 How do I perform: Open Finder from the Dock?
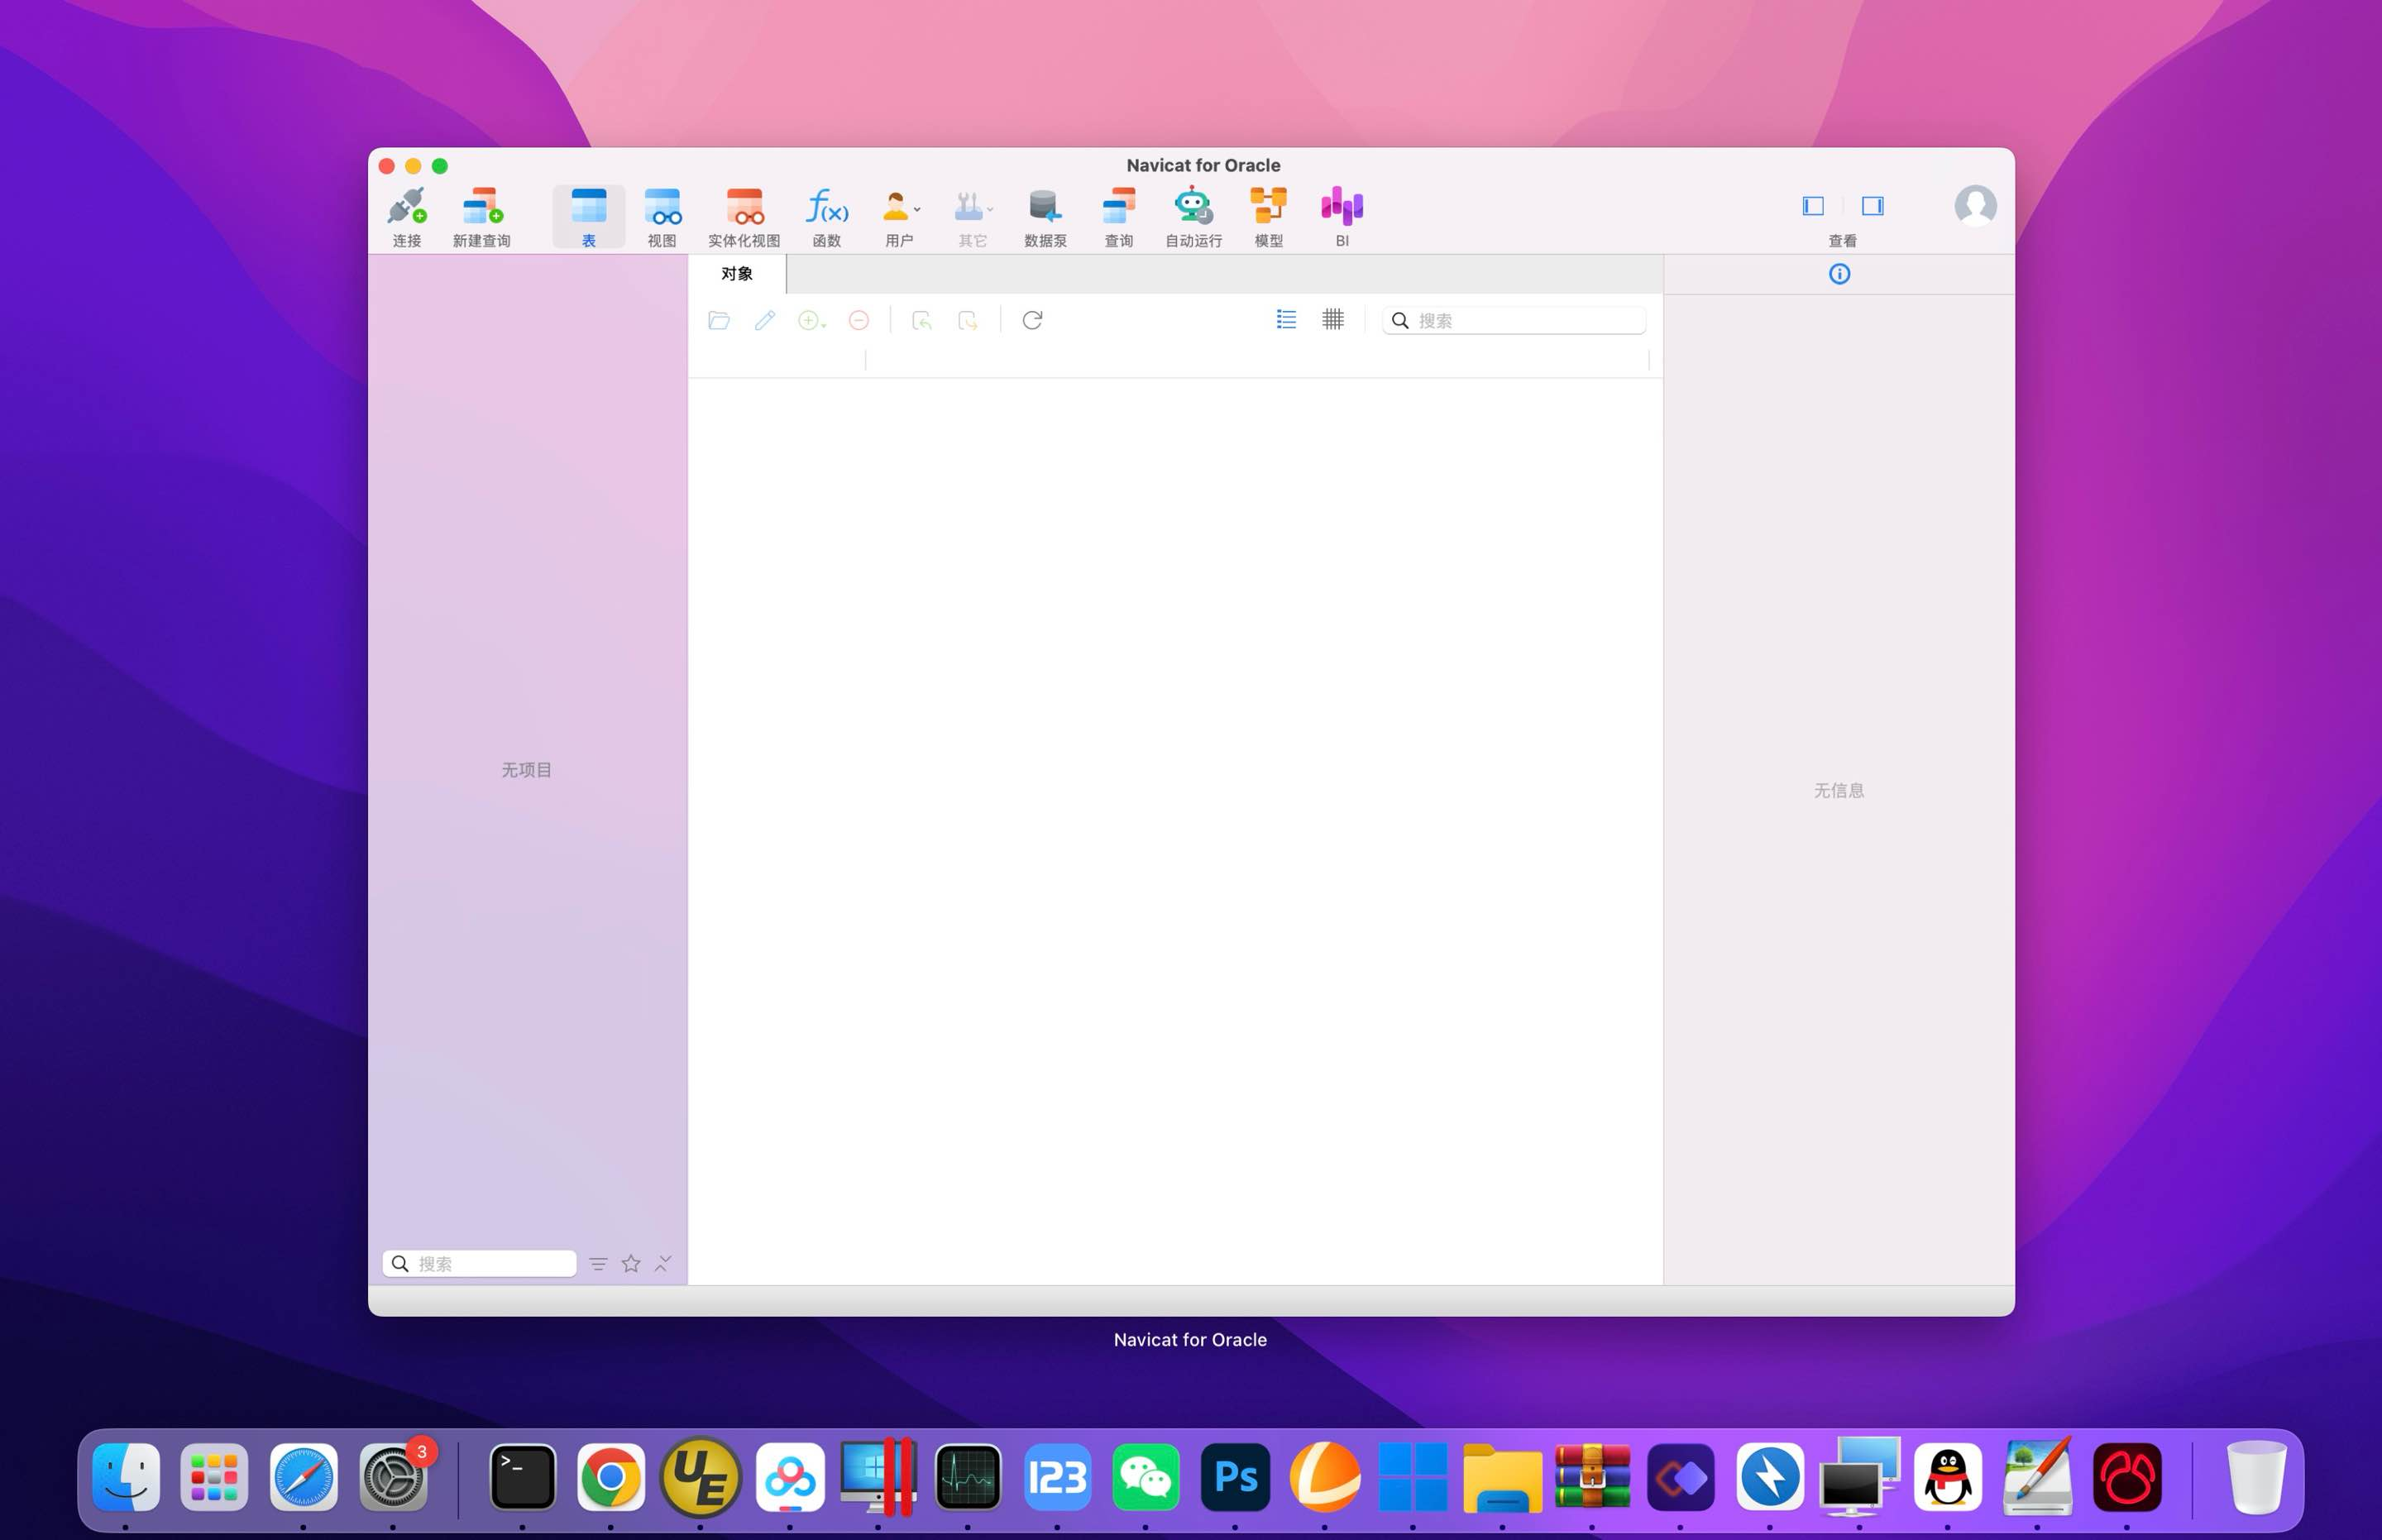(x=126, y=1476)
